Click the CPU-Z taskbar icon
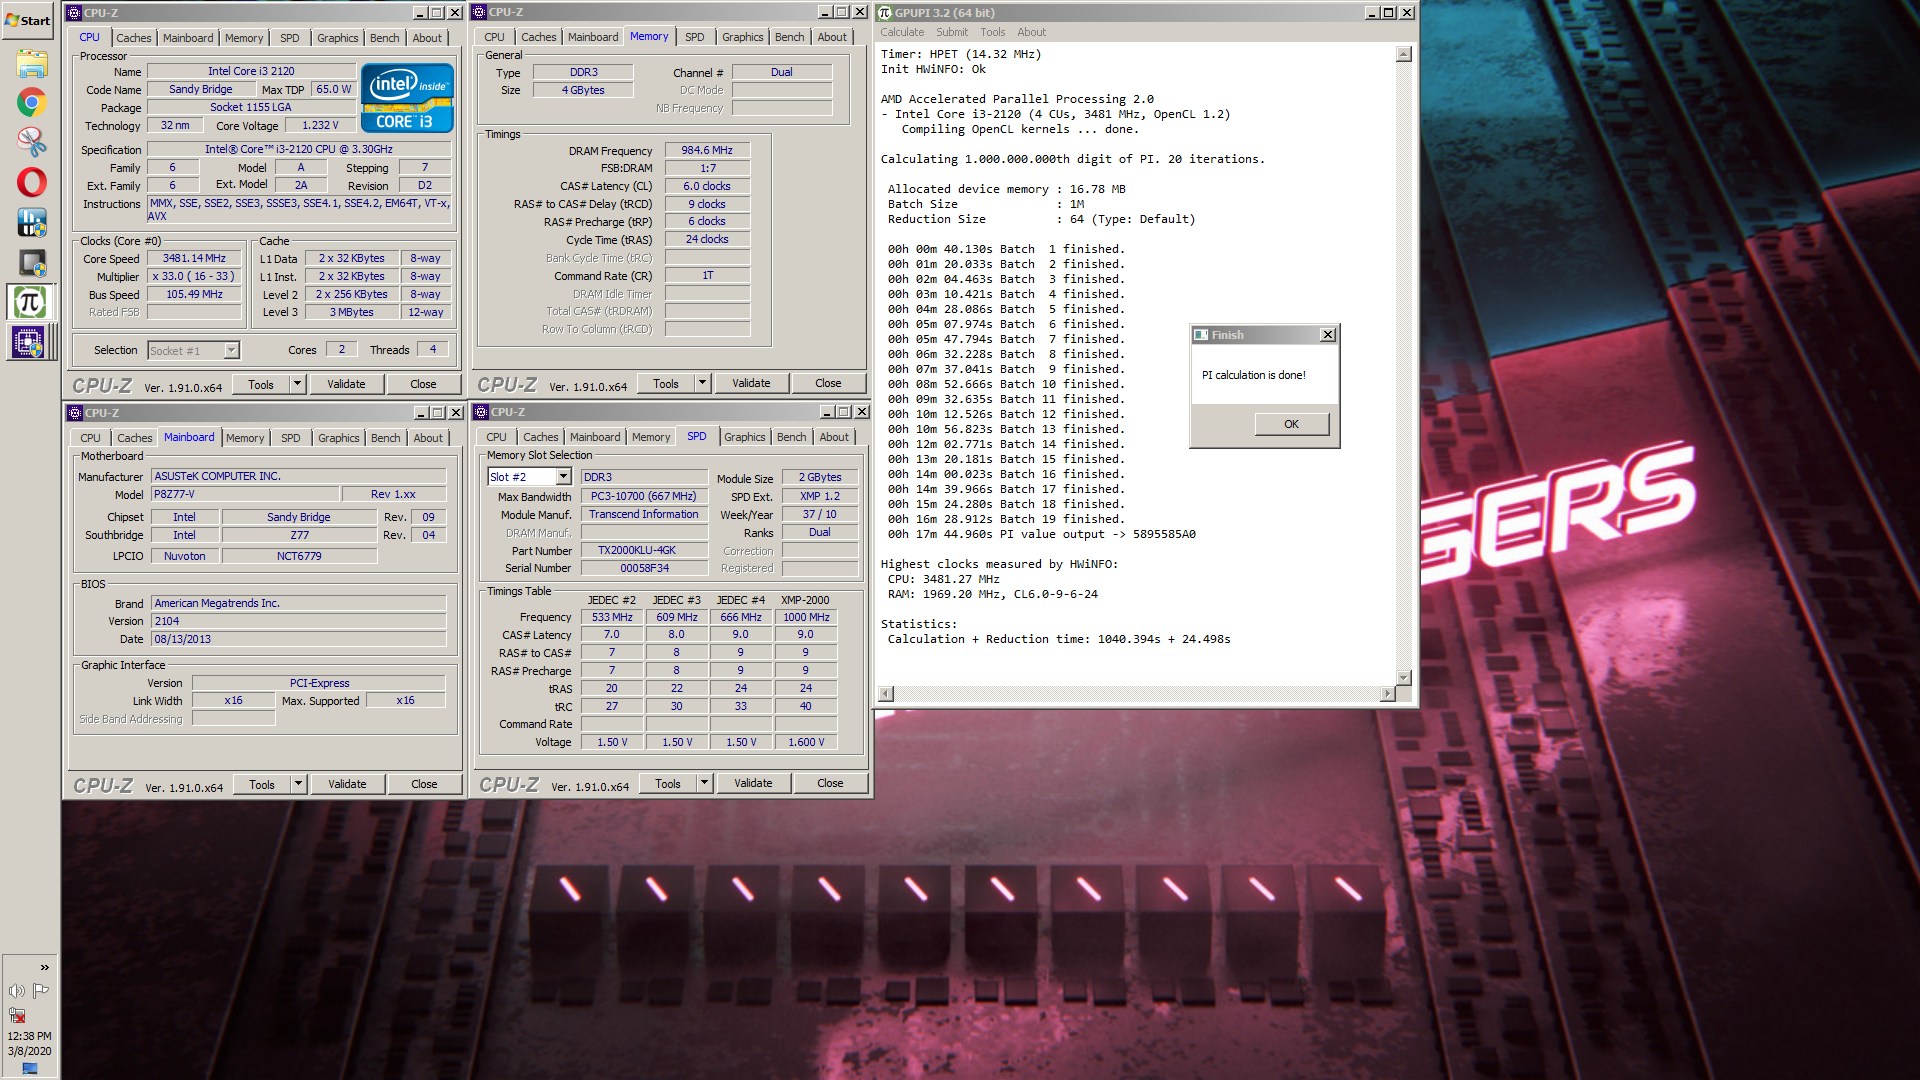Screen dimensions: 1920x1080 [30, 342]
